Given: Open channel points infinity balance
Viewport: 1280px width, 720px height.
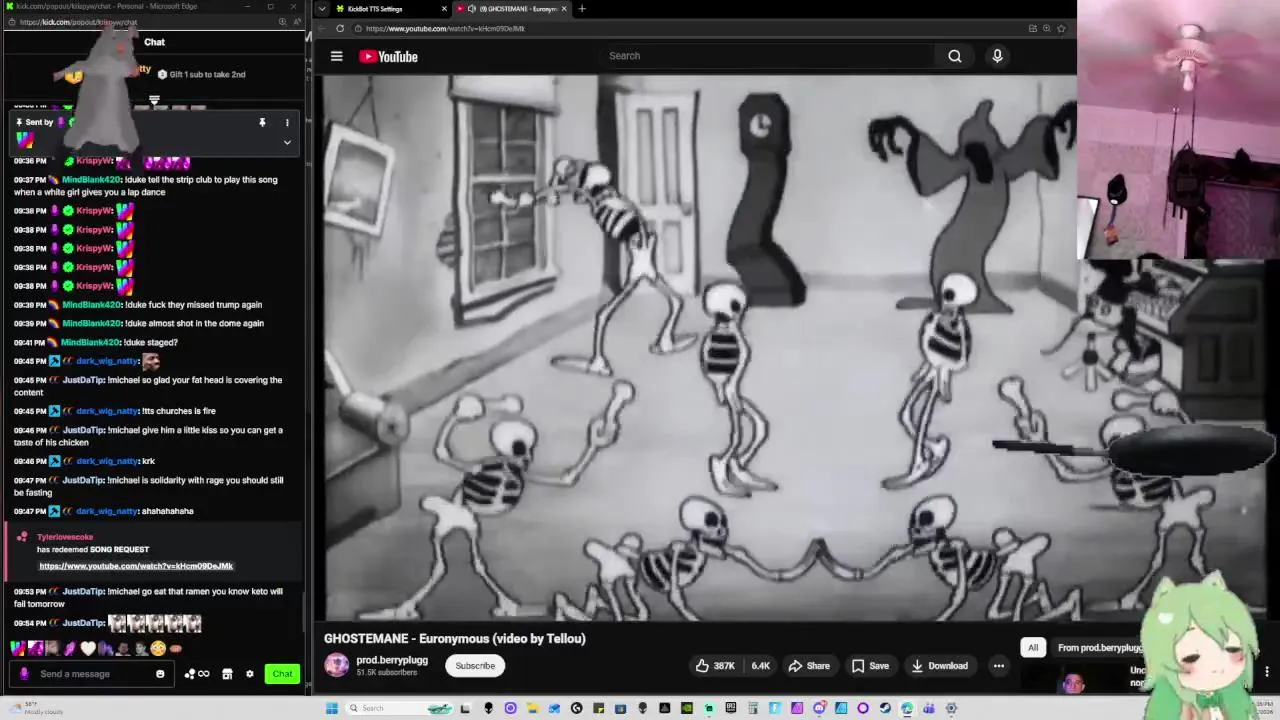Looking at the screenshot, I should click(x=197, y=674).
